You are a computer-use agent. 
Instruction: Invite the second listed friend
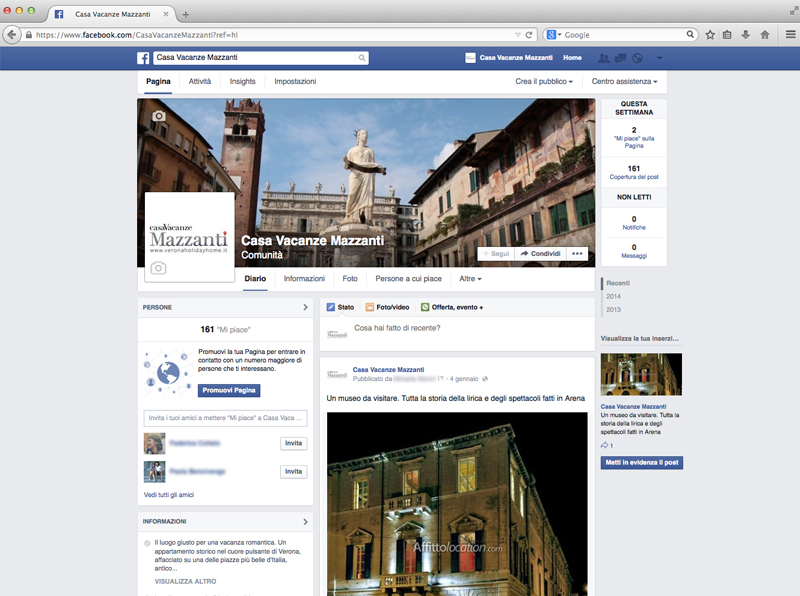pyautogui.click(x=293, y=471)
